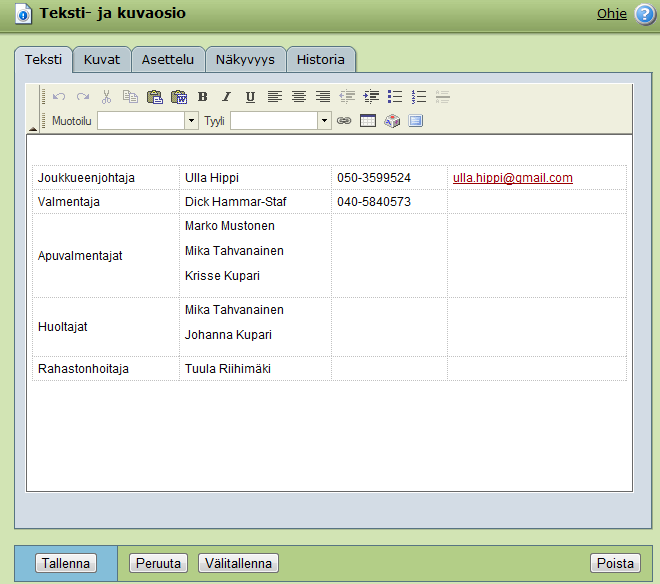Toggle underline formatting
Image resolution: width=660 pixels, height=584 pixels.
(x=250, y=97)
